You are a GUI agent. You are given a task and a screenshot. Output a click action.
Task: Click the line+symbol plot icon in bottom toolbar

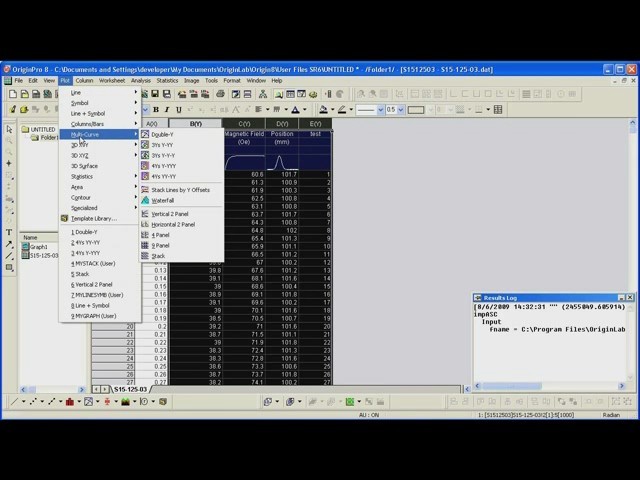click(51, 402)
